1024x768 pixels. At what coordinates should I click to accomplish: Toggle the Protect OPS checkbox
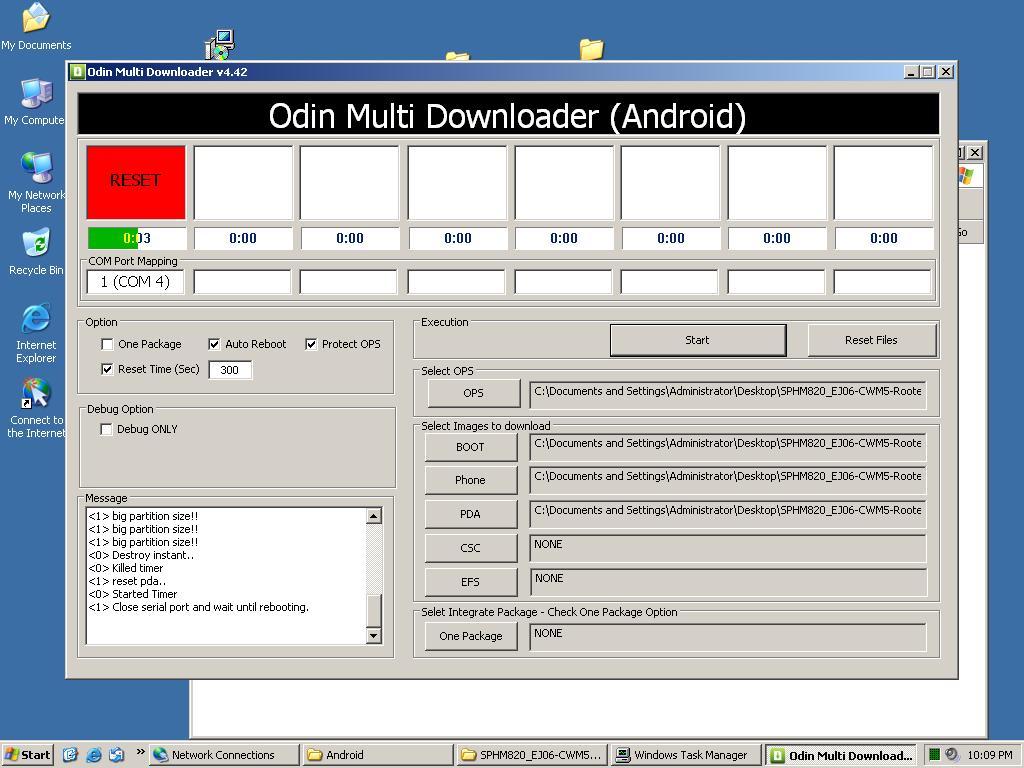click(311, 344)
